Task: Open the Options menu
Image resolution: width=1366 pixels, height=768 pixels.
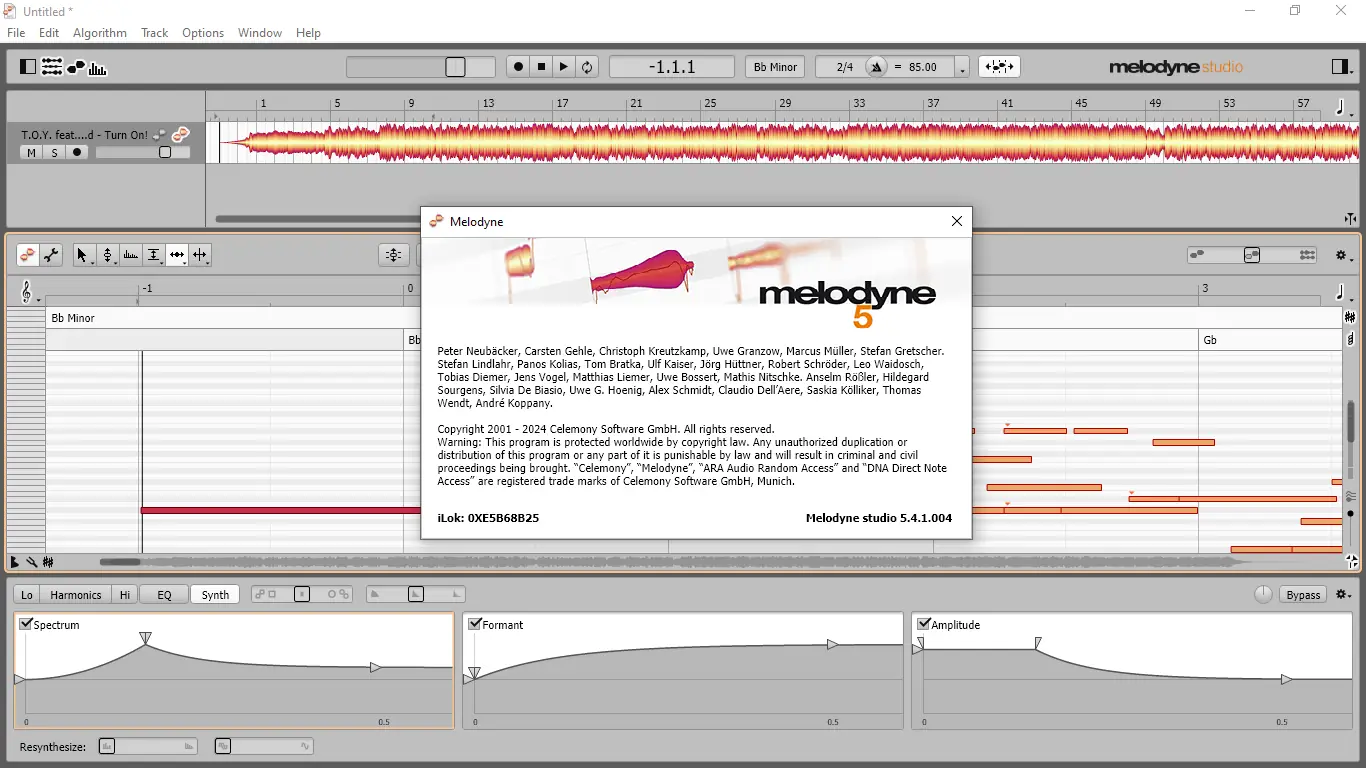Action: tap(203, 33)
